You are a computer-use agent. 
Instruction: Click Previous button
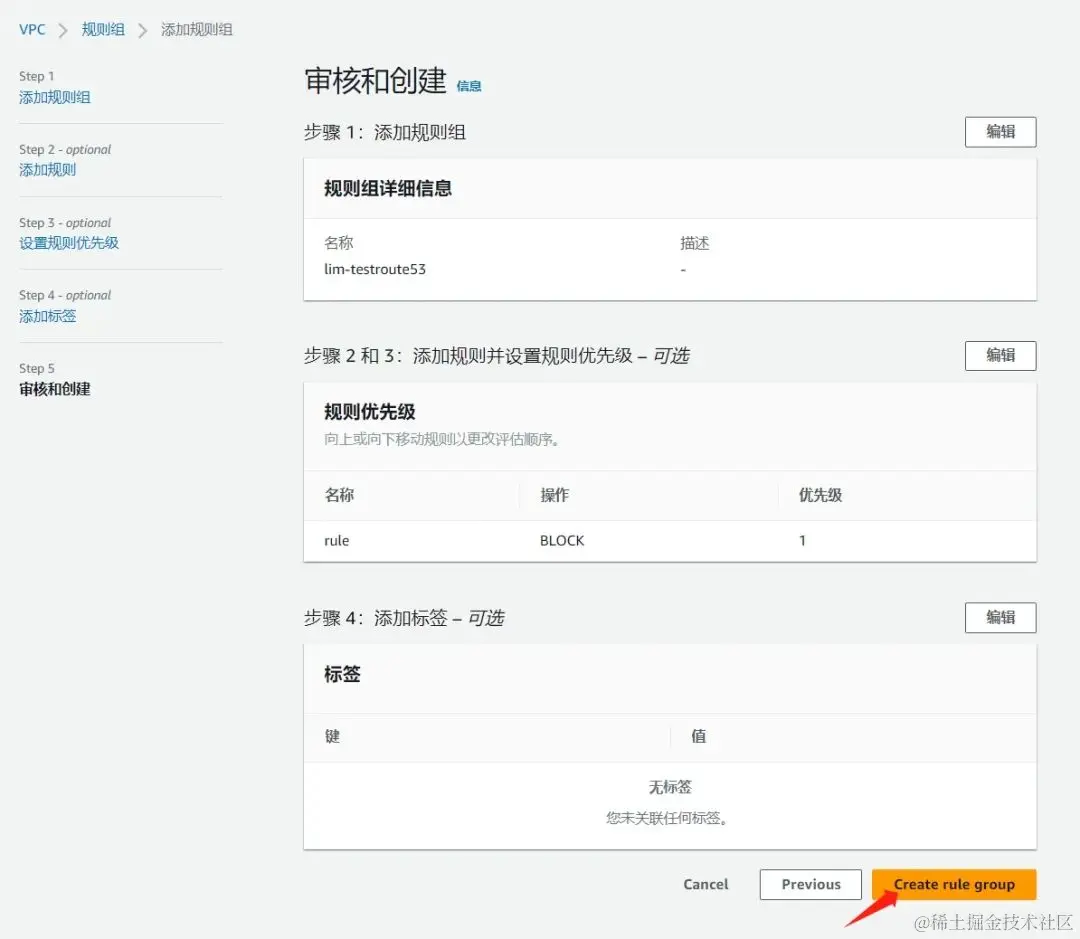pyautogui.click(x=811, y=884)
